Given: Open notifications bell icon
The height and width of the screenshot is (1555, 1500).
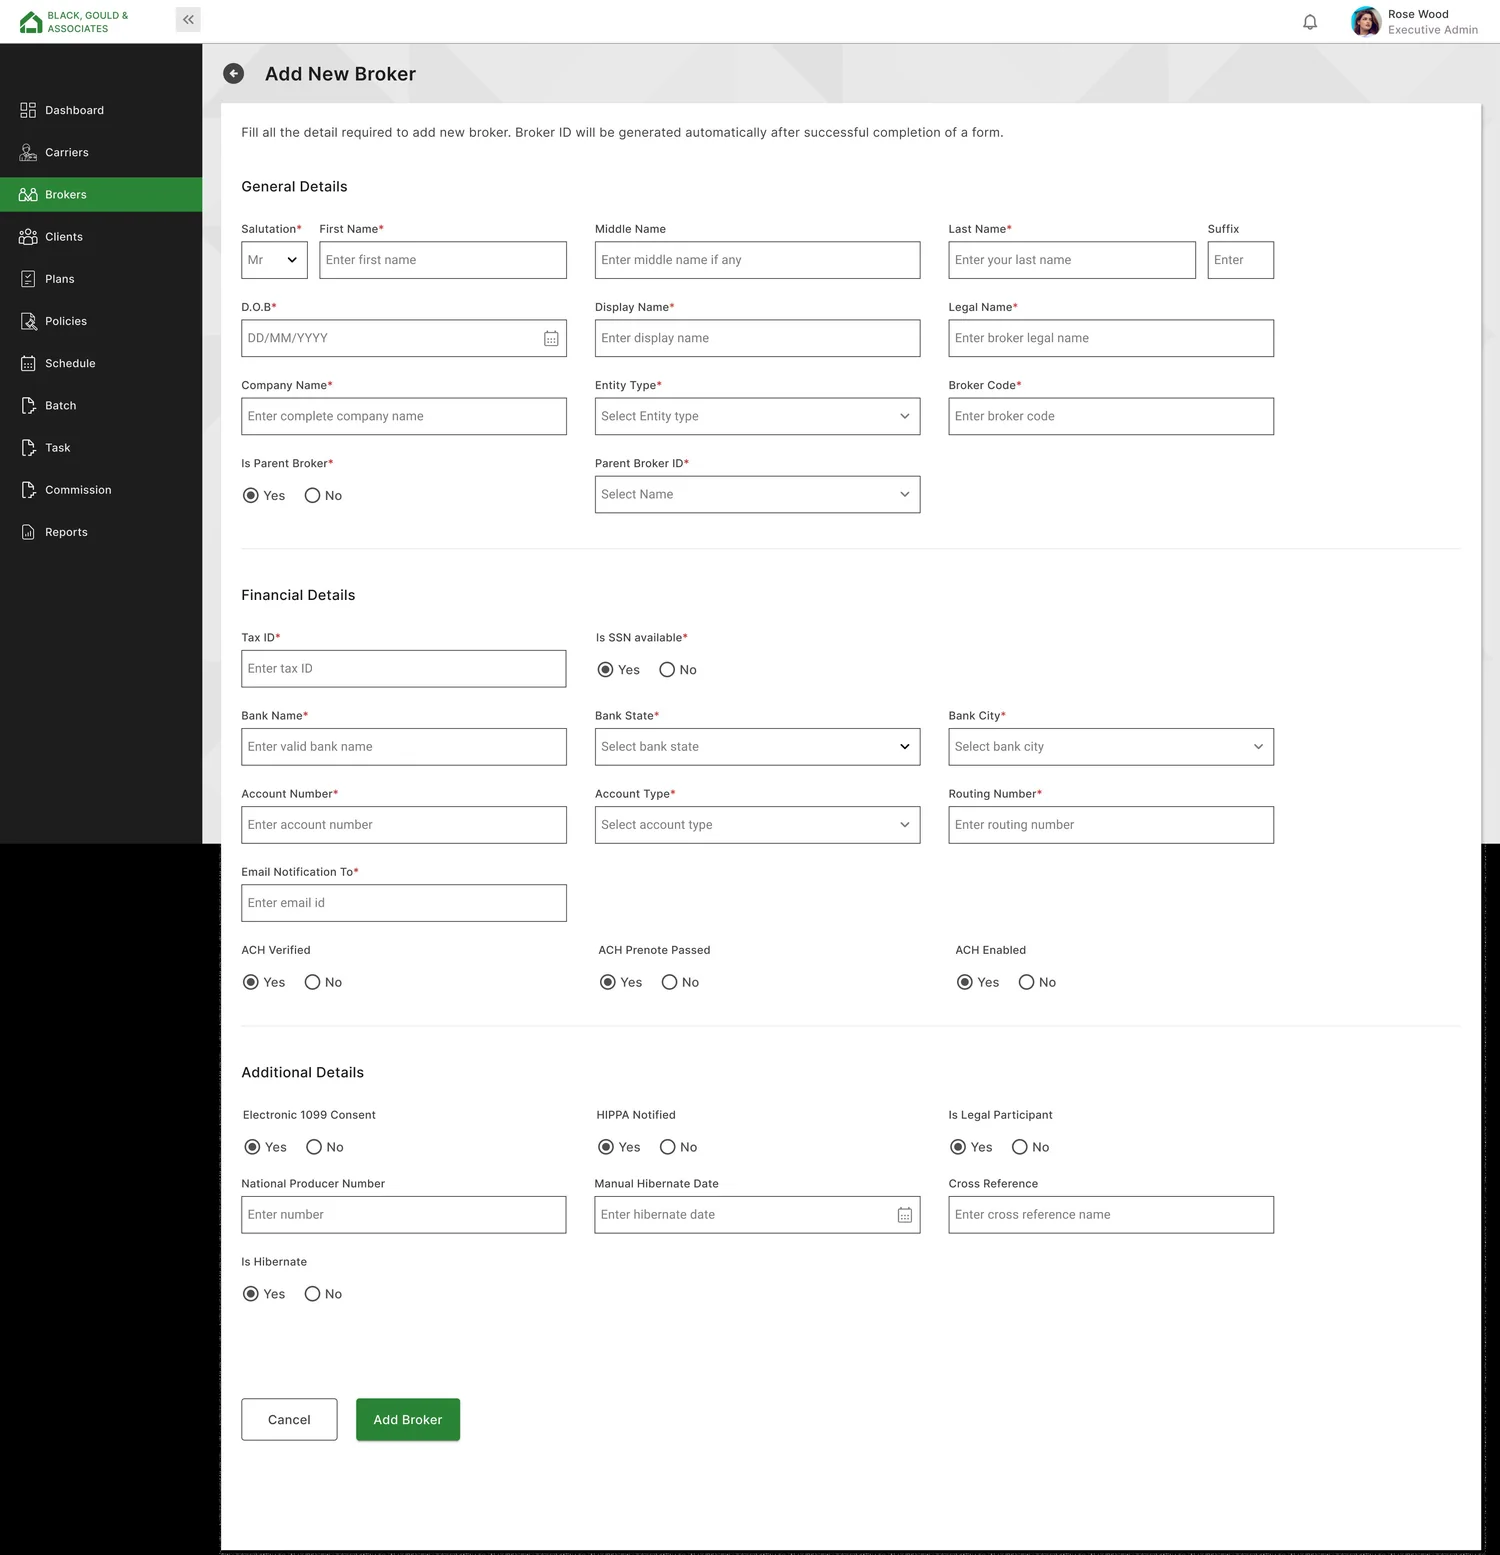Looking at the screenshot, I should point(1310,22).
